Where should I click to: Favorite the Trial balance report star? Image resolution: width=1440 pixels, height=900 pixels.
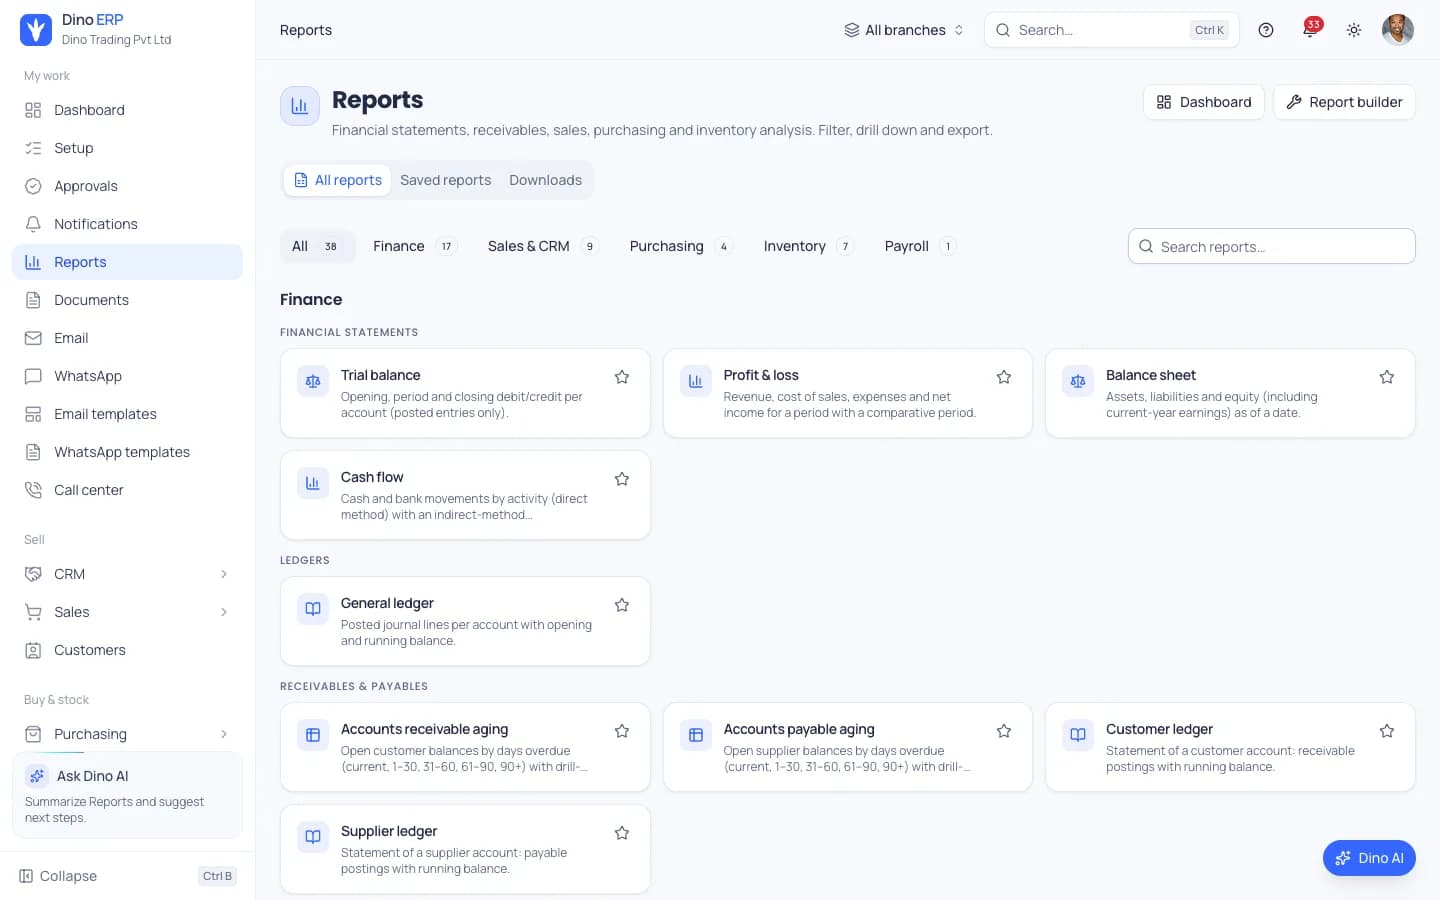(622, 377)
